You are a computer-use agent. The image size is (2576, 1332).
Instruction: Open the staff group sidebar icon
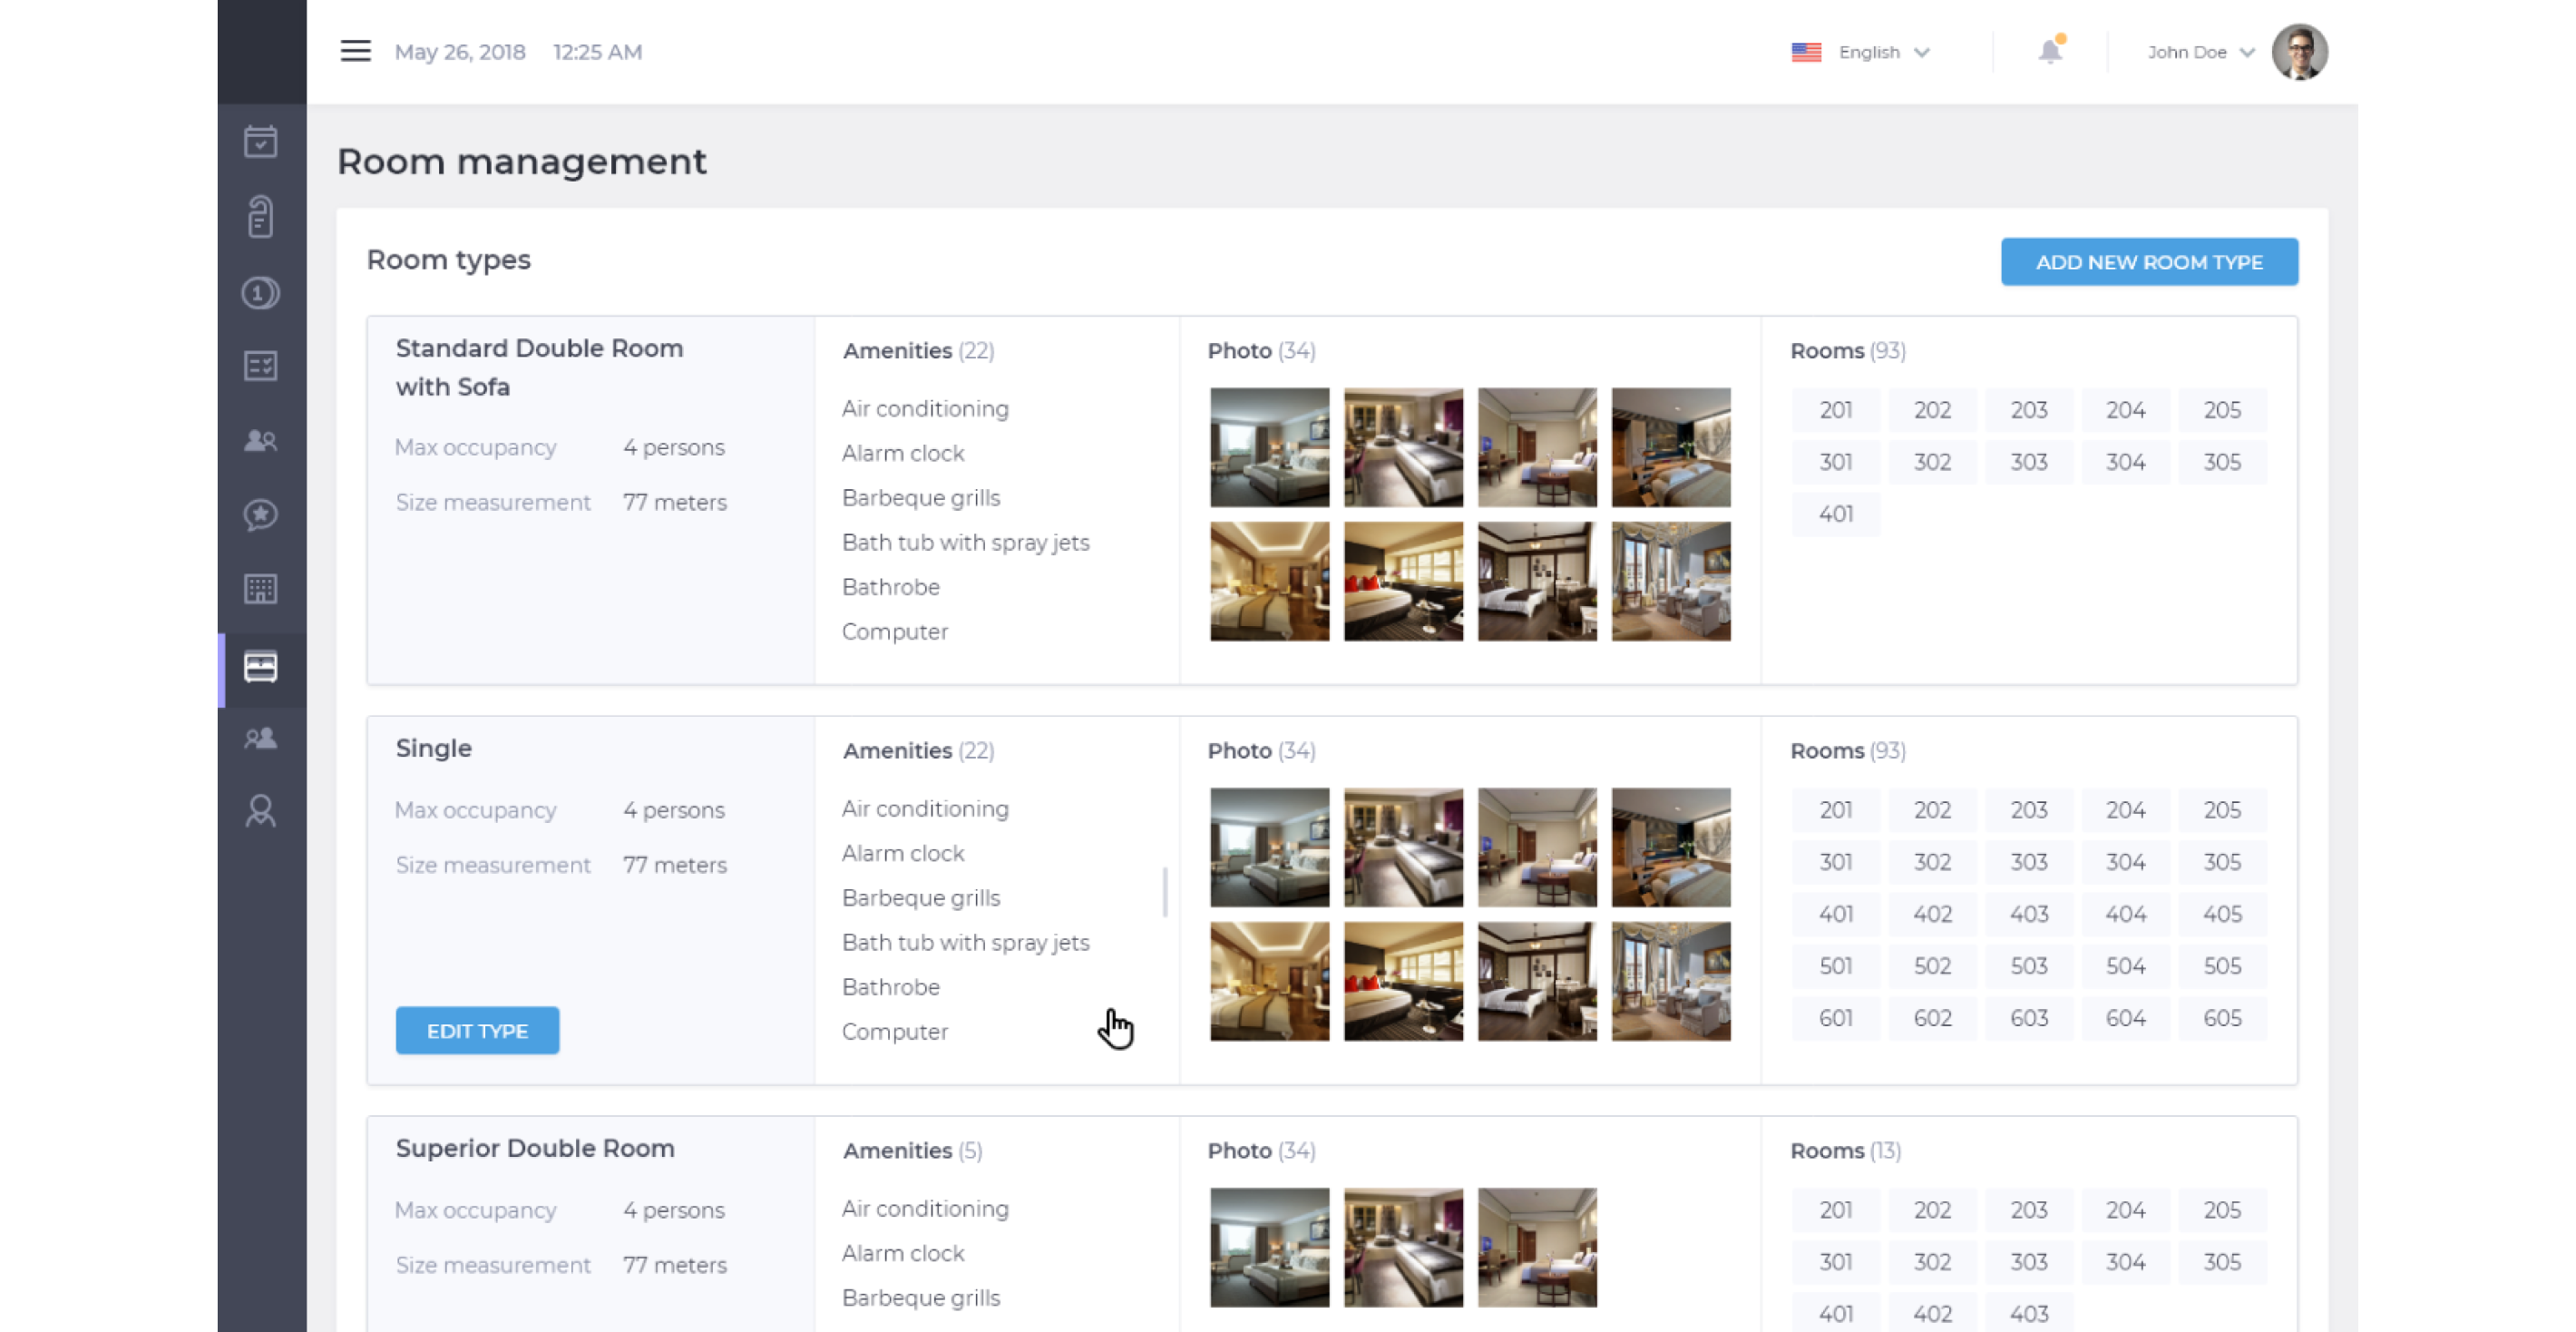[260, 738]
